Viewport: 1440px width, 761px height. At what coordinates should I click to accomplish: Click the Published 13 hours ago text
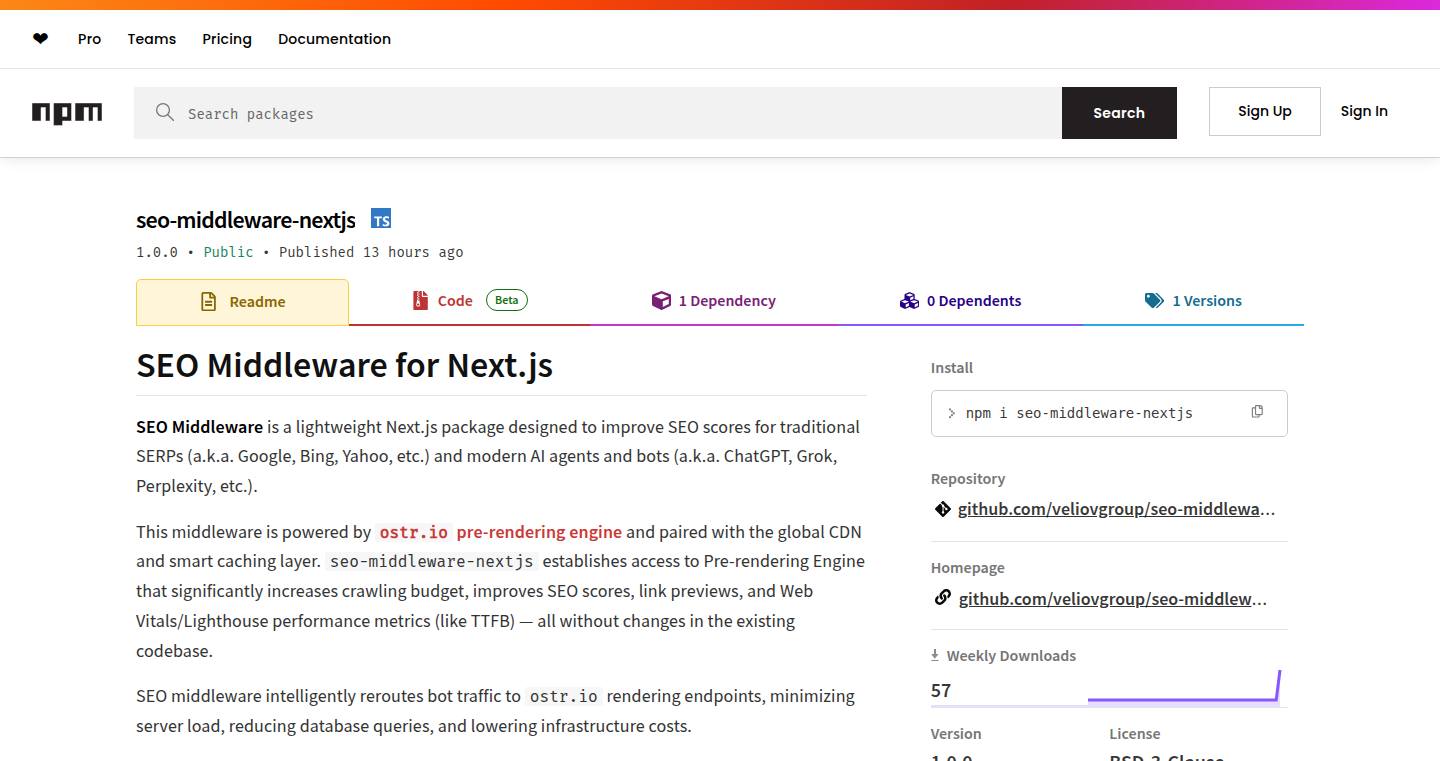371,252
